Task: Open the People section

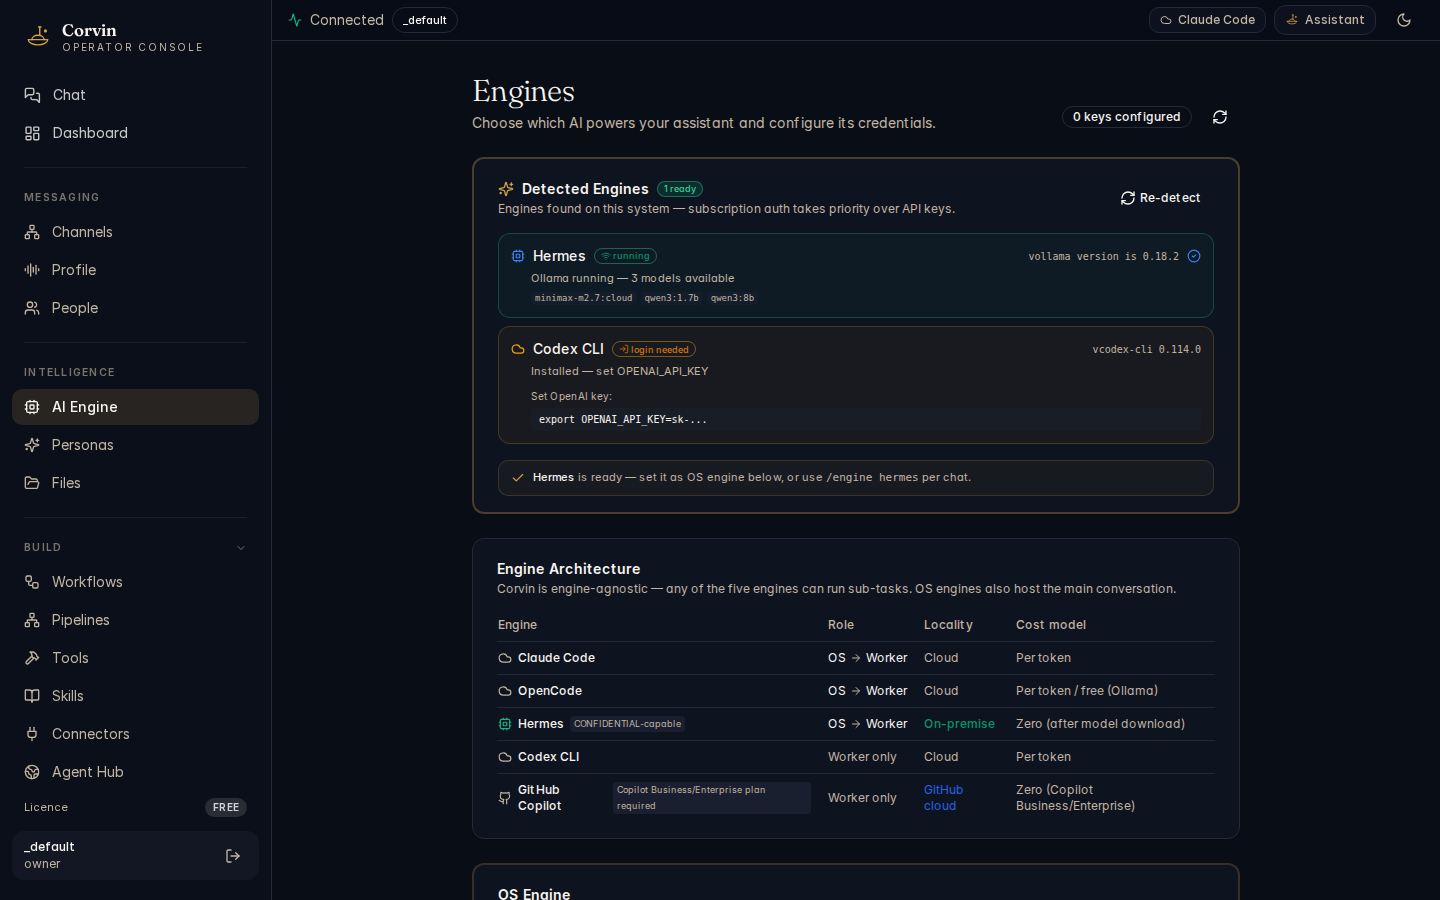Action: click(135, 308)
